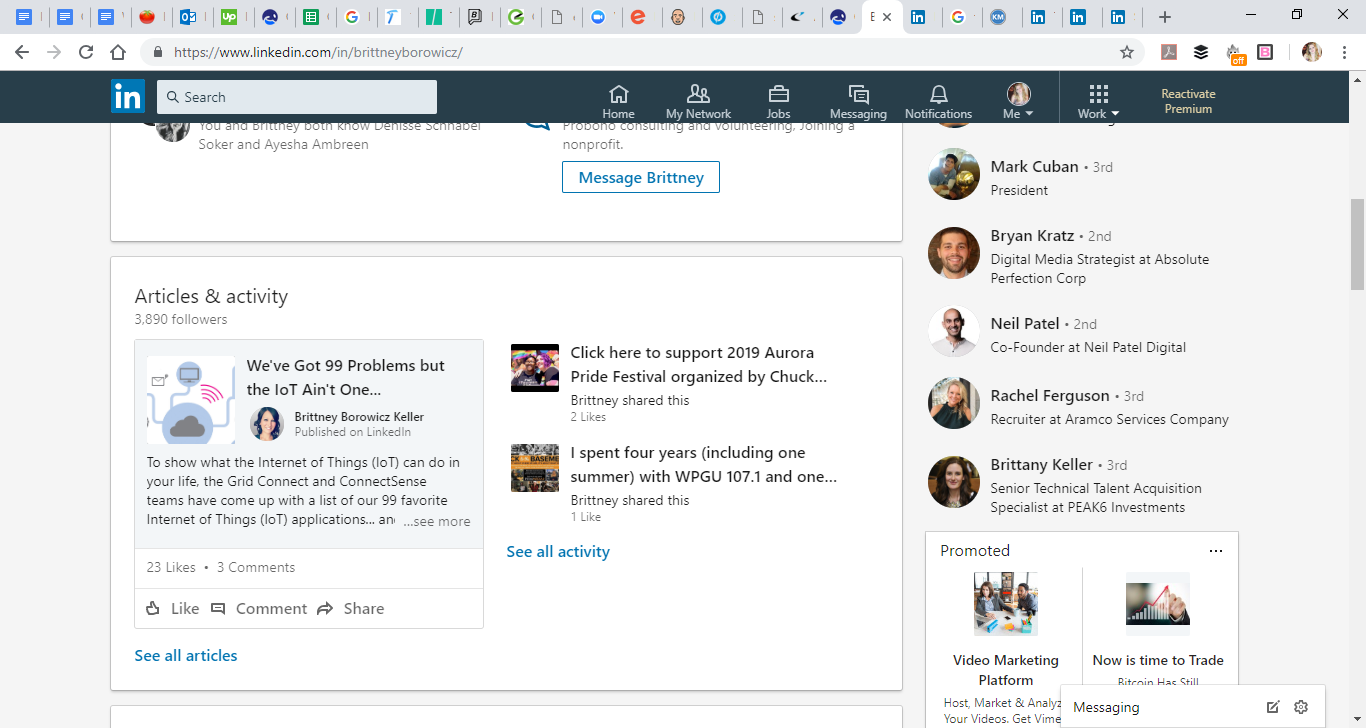Click the 23 Likes count

(171, 567)
